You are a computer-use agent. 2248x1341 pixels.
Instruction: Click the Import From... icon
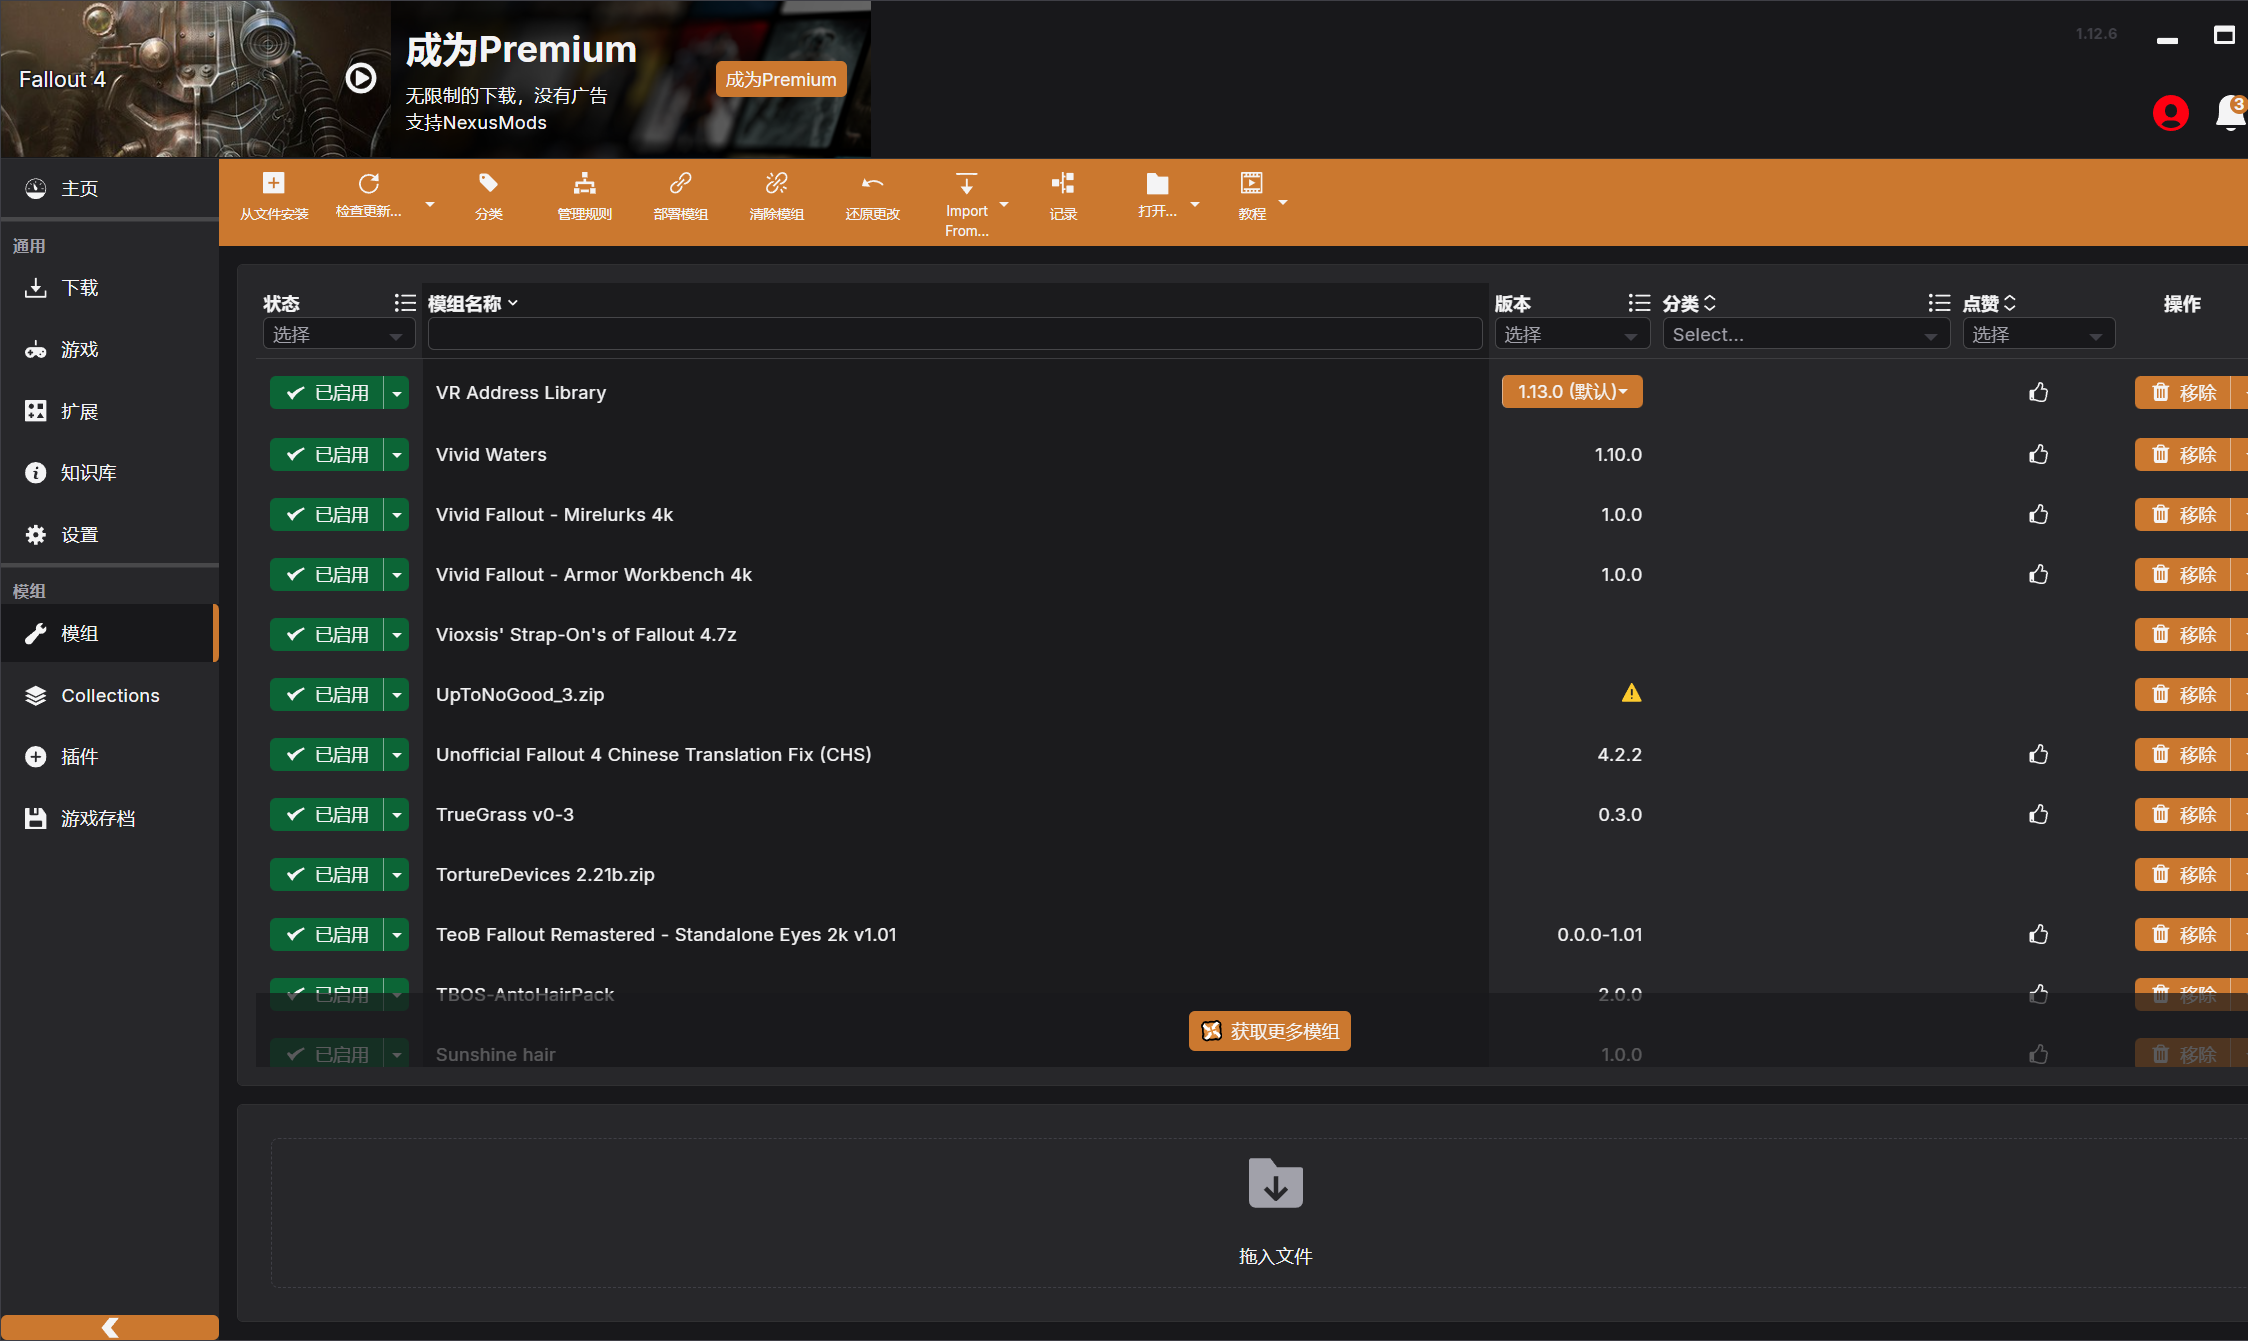[x=966, y=183]
